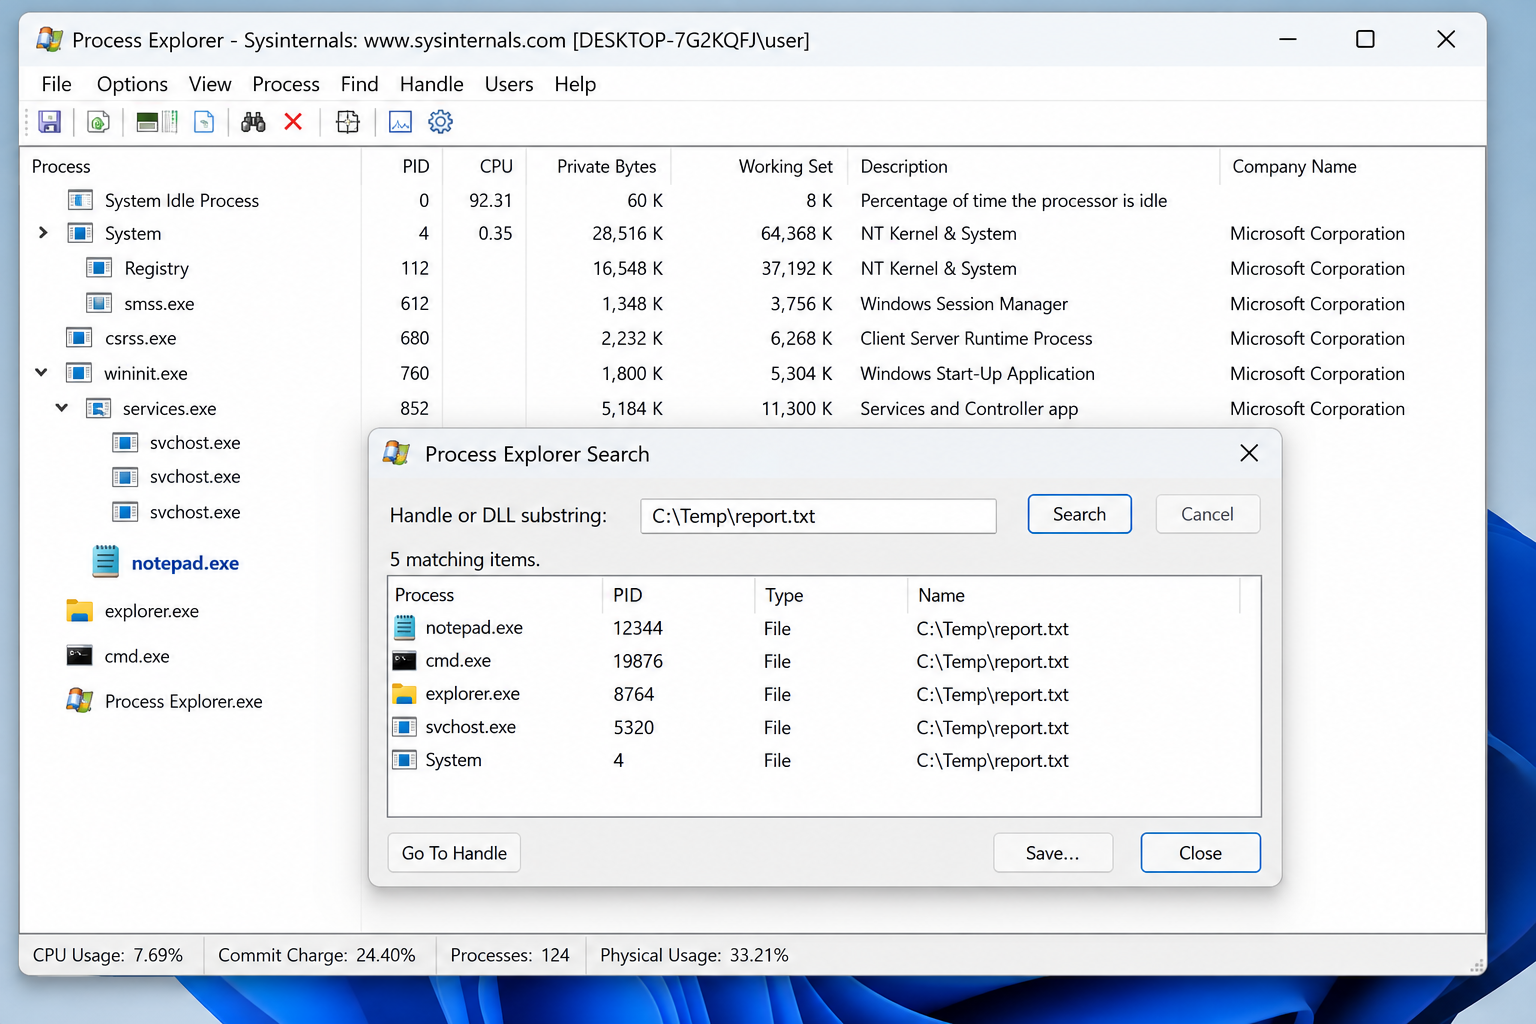Click the crosshair Find Window's Process icon
Image resolution: width=1536 pixels, height=1024 pixels.
pyautogui.click(x=347, y=122)
